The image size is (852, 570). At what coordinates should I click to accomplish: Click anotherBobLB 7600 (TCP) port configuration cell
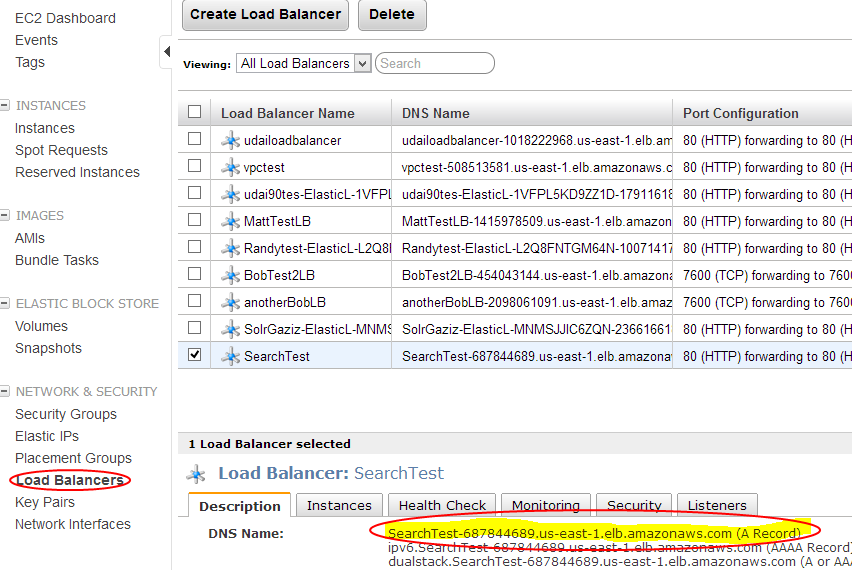762,302
